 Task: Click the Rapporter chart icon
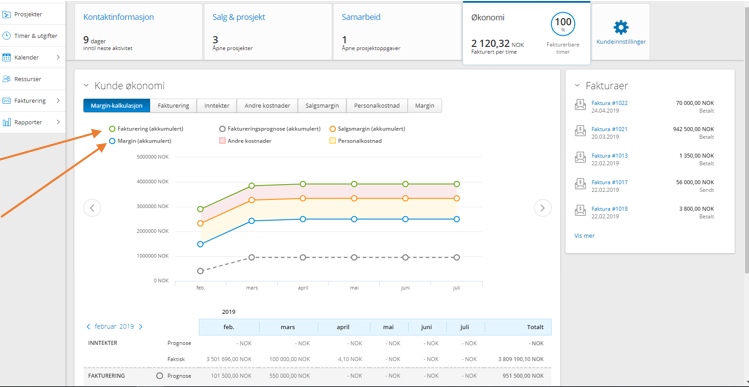coord(7,122)
